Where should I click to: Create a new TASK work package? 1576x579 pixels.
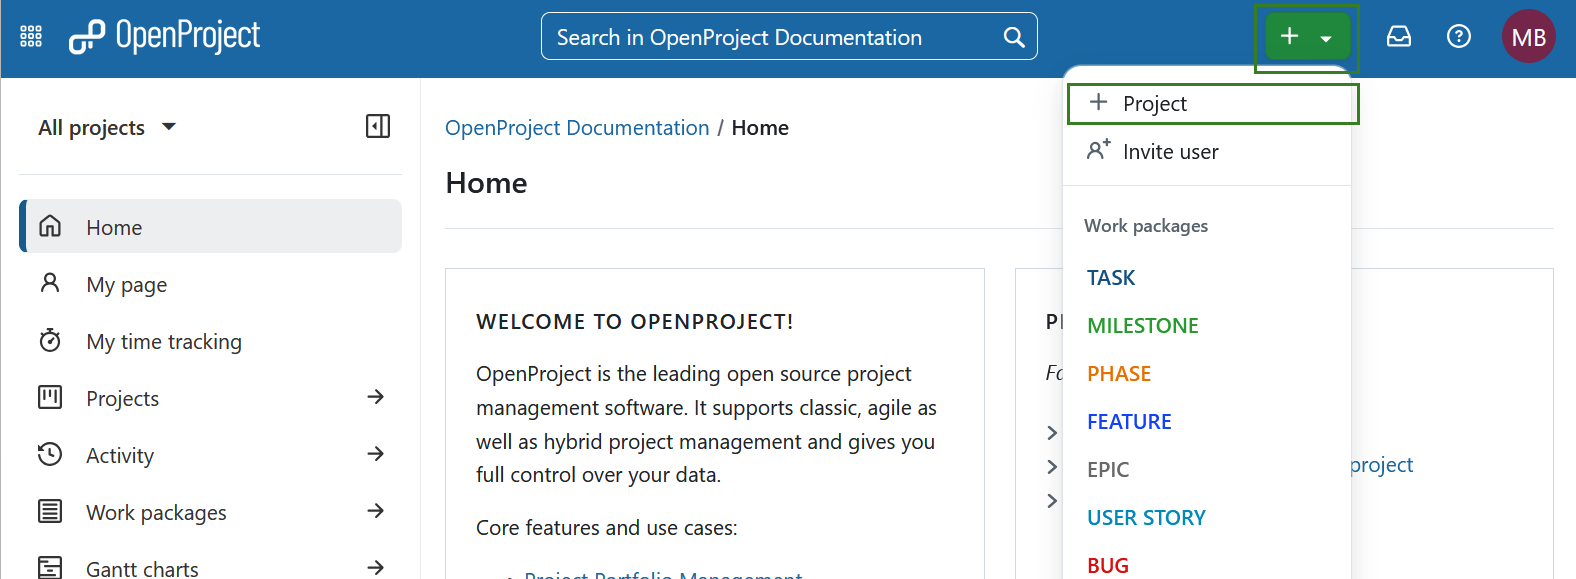click(x=1111, y=278)
